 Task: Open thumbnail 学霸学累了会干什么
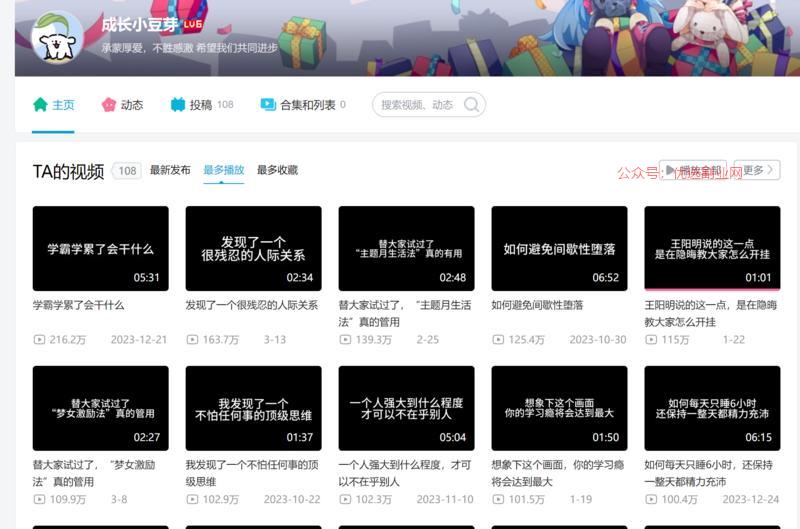click(x=101, y=248)
